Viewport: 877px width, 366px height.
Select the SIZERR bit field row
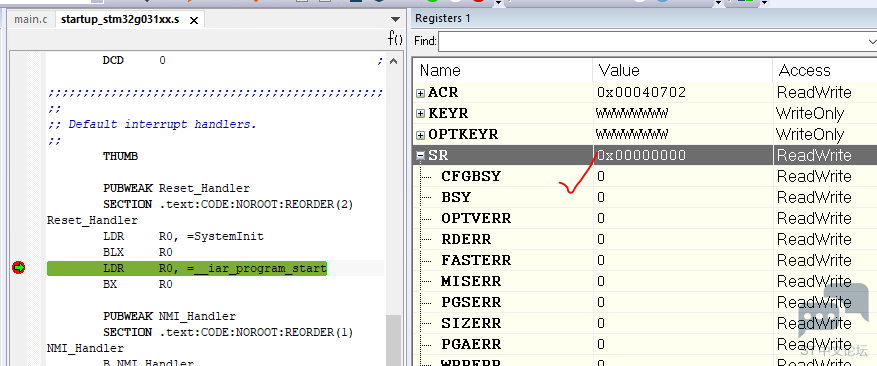[x=645, y=323]
